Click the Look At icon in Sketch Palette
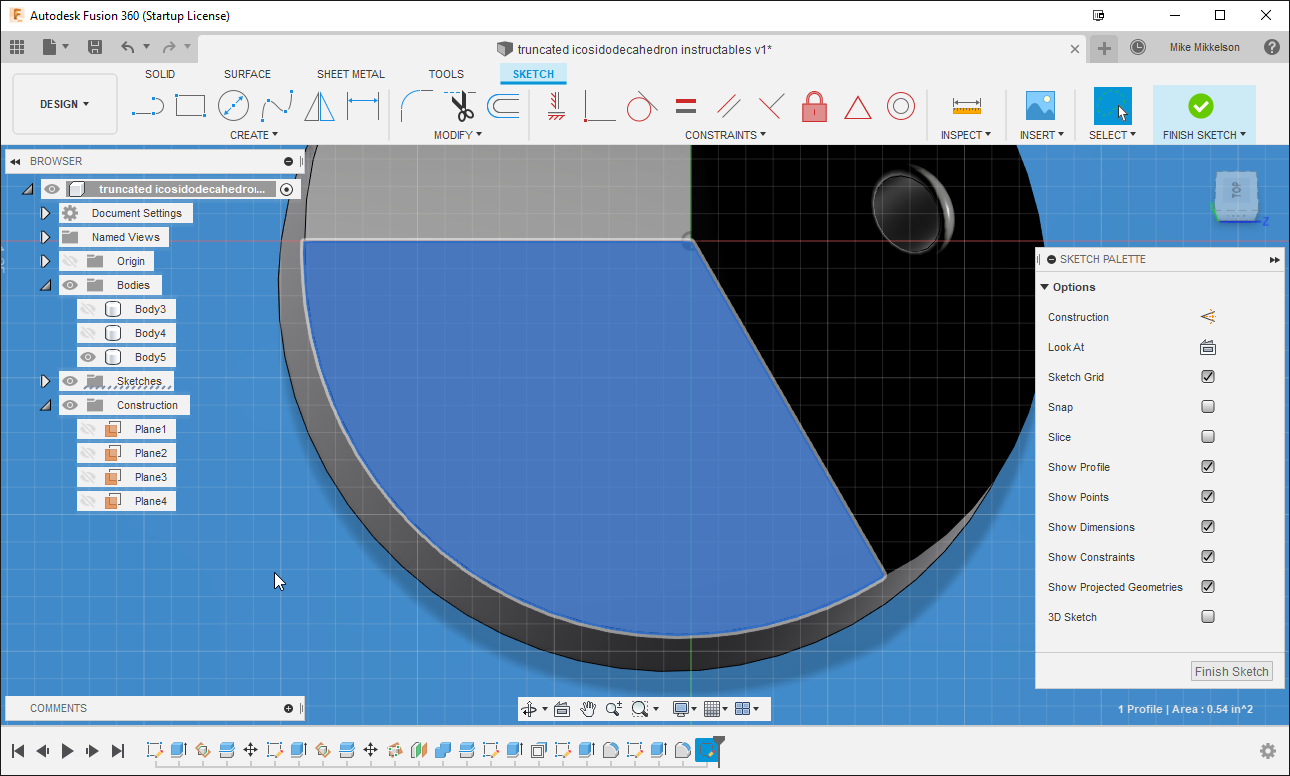Screen dimensions: 1290x776 1208,347
